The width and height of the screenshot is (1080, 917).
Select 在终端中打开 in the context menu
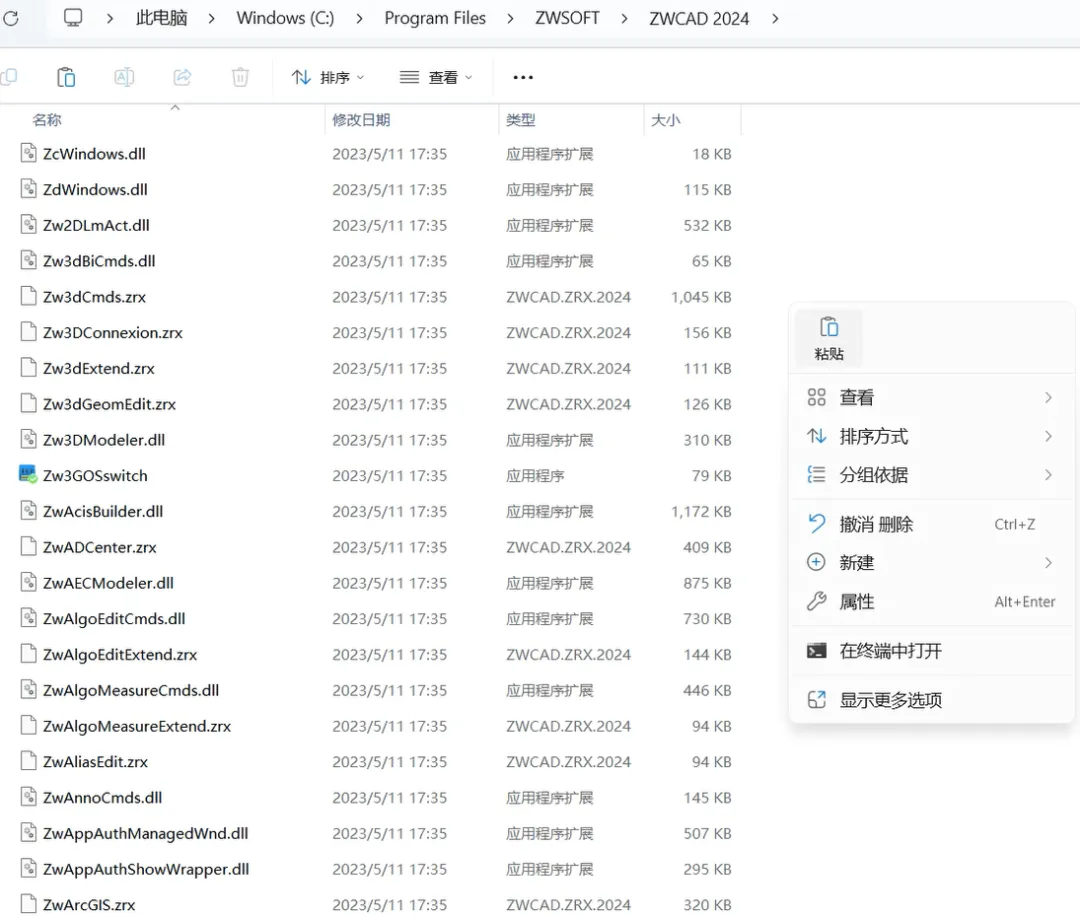[931, 651]
